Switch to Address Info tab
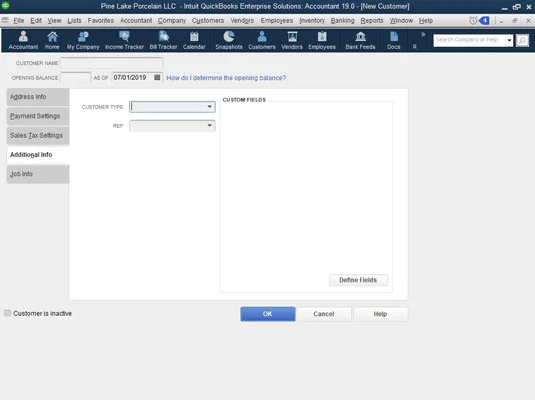The image size is (535, 400). click(38, 97)
